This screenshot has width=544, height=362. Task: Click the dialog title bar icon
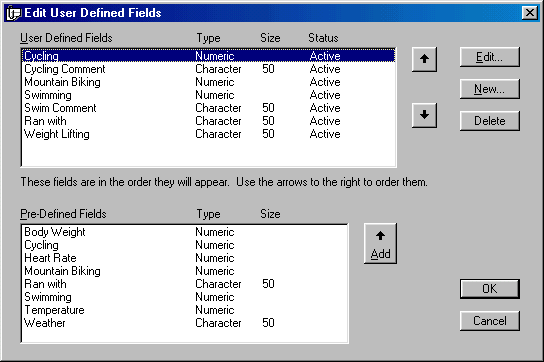14,13
